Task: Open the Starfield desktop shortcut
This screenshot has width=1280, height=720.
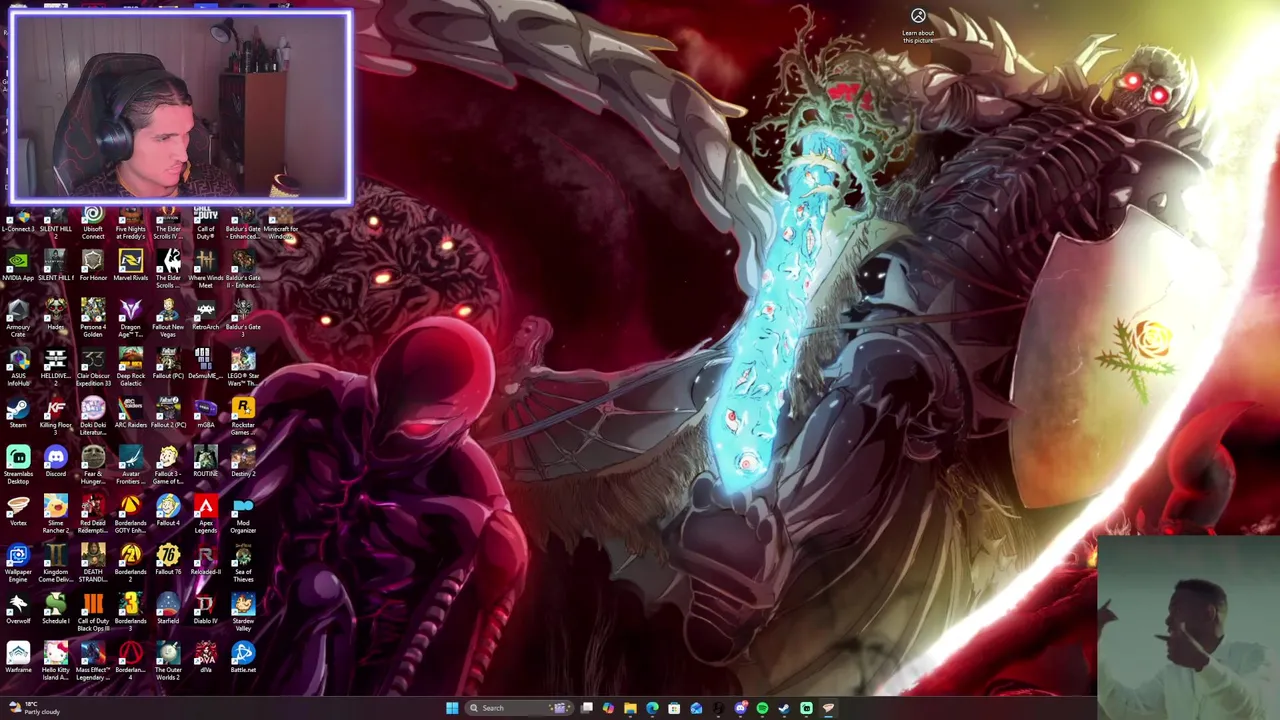Action: tap(168, 610)
